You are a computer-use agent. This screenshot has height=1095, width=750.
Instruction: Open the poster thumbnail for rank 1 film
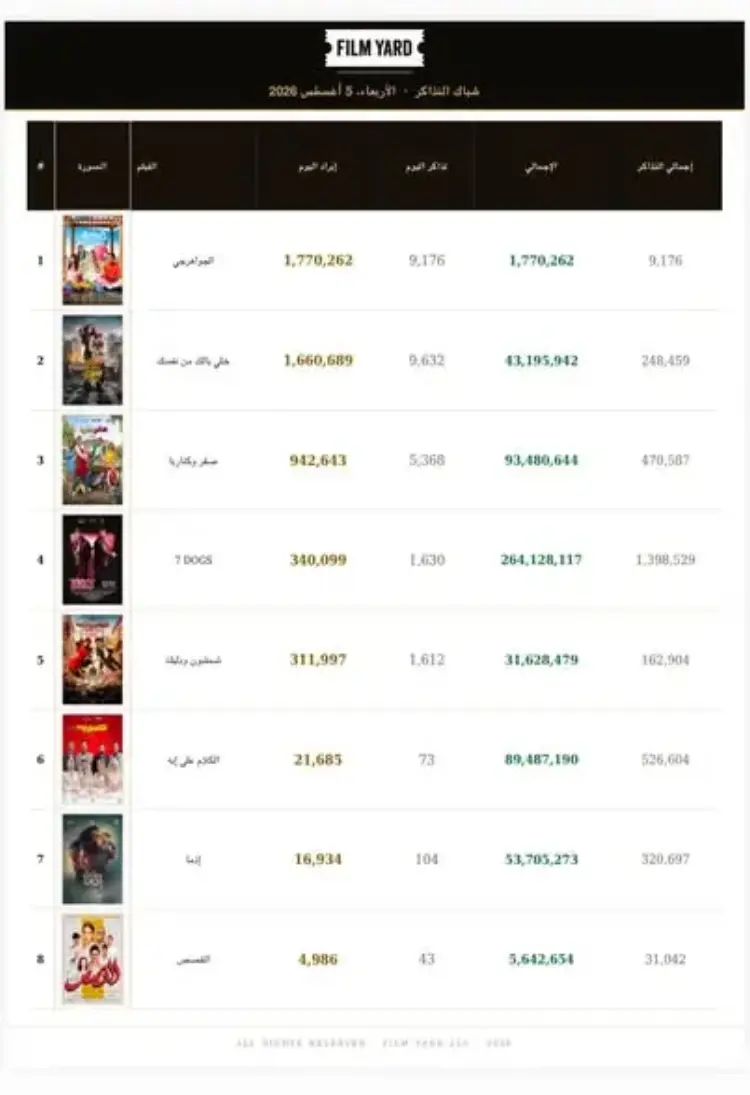tap(92, 260)
